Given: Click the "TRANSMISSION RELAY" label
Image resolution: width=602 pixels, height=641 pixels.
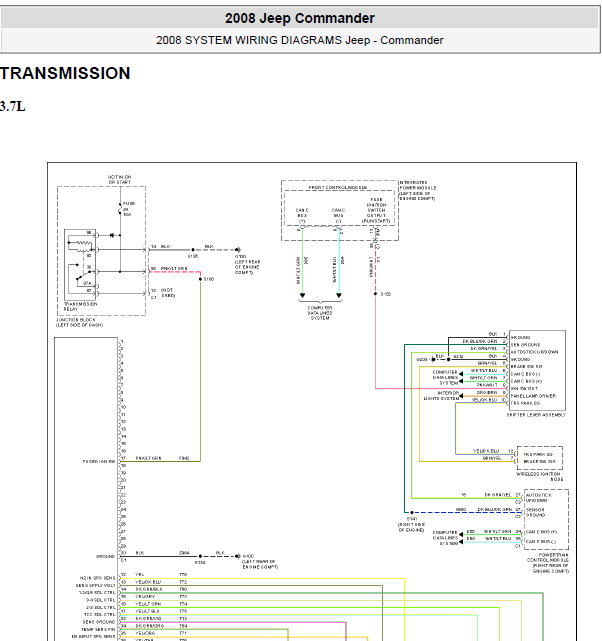Looking at the screenshot, I should pos(81,307).
